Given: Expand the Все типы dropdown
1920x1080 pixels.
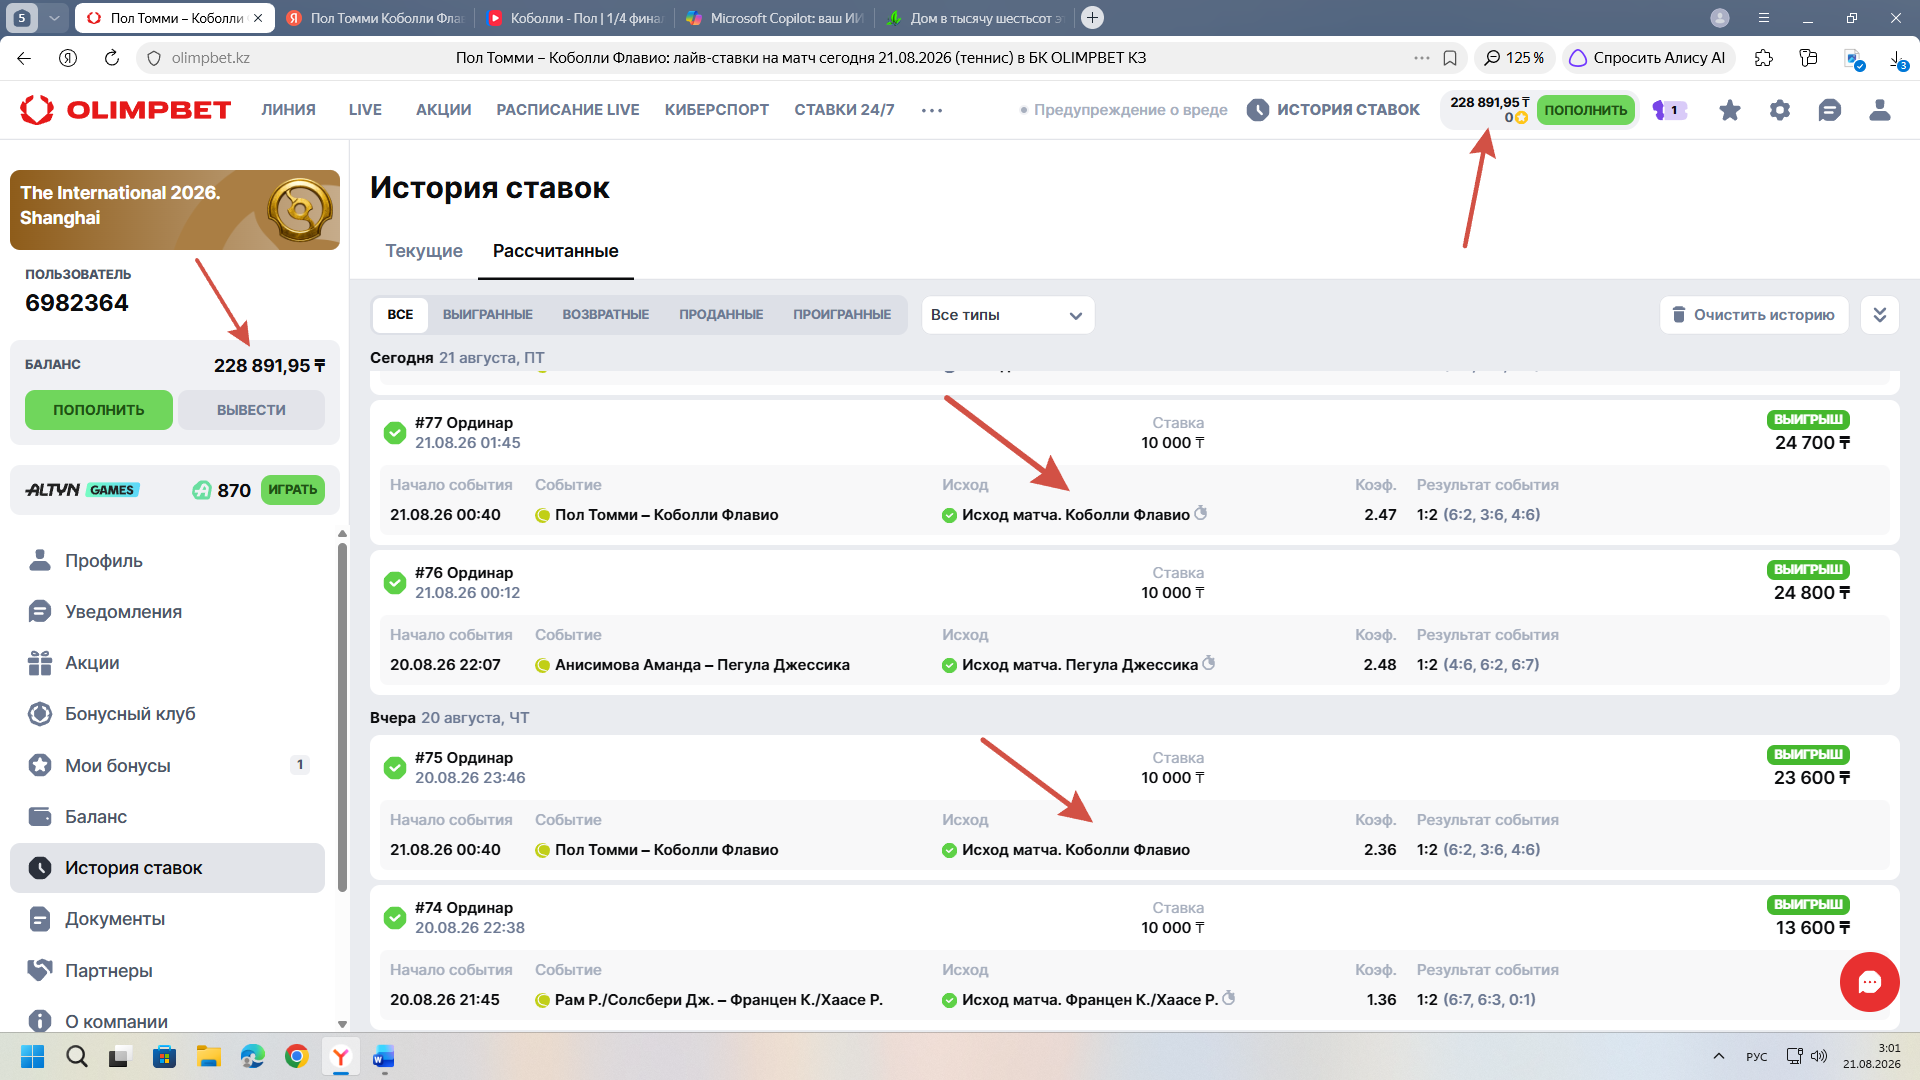Looking at the screenshot, I should [1008, 315].
